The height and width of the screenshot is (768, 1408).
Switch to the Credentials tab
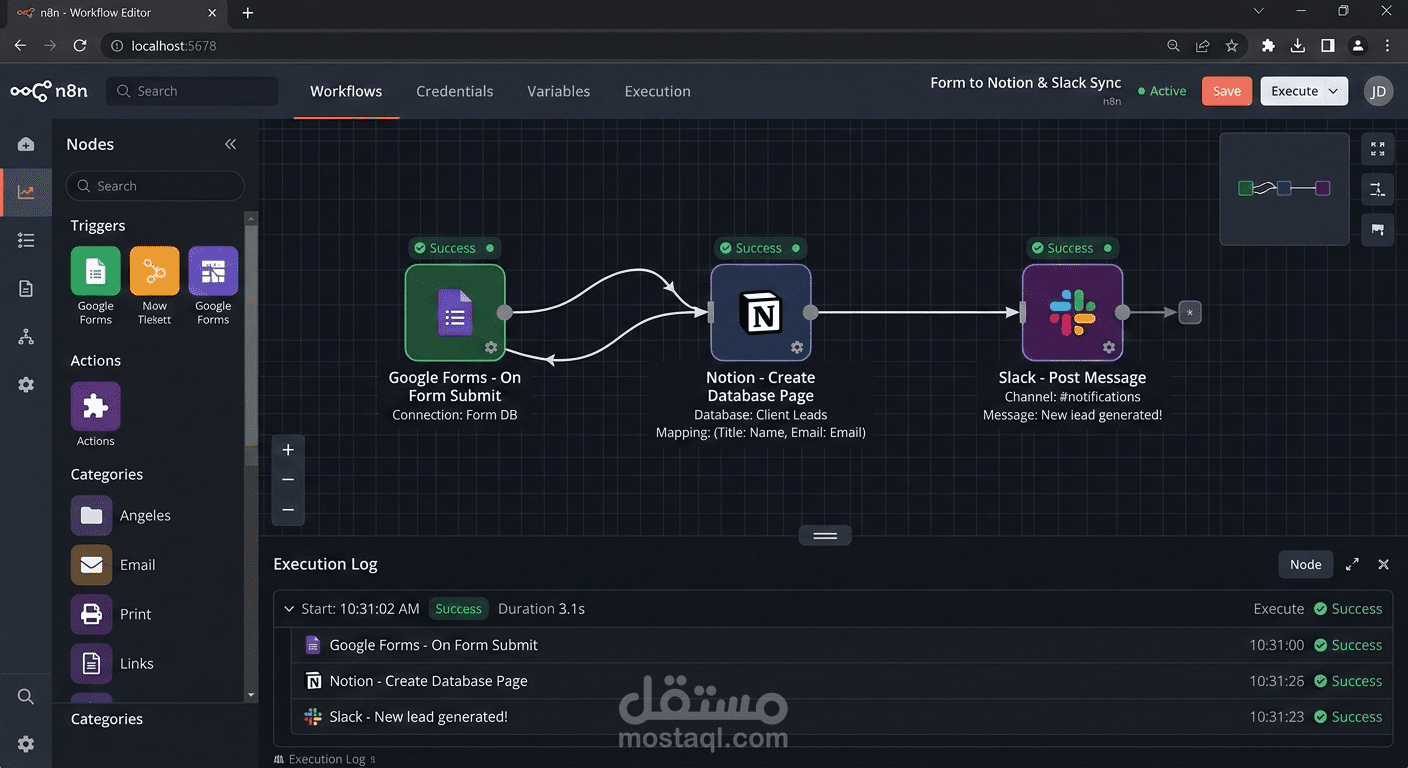(x=455, y=91)
